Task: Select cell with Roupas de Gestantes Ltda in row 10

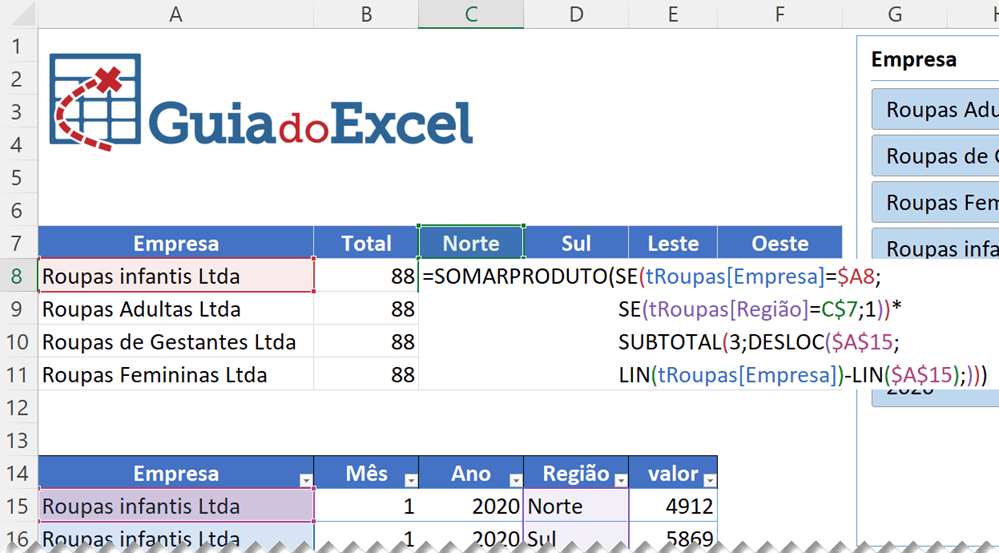Action: coord(175,342)
